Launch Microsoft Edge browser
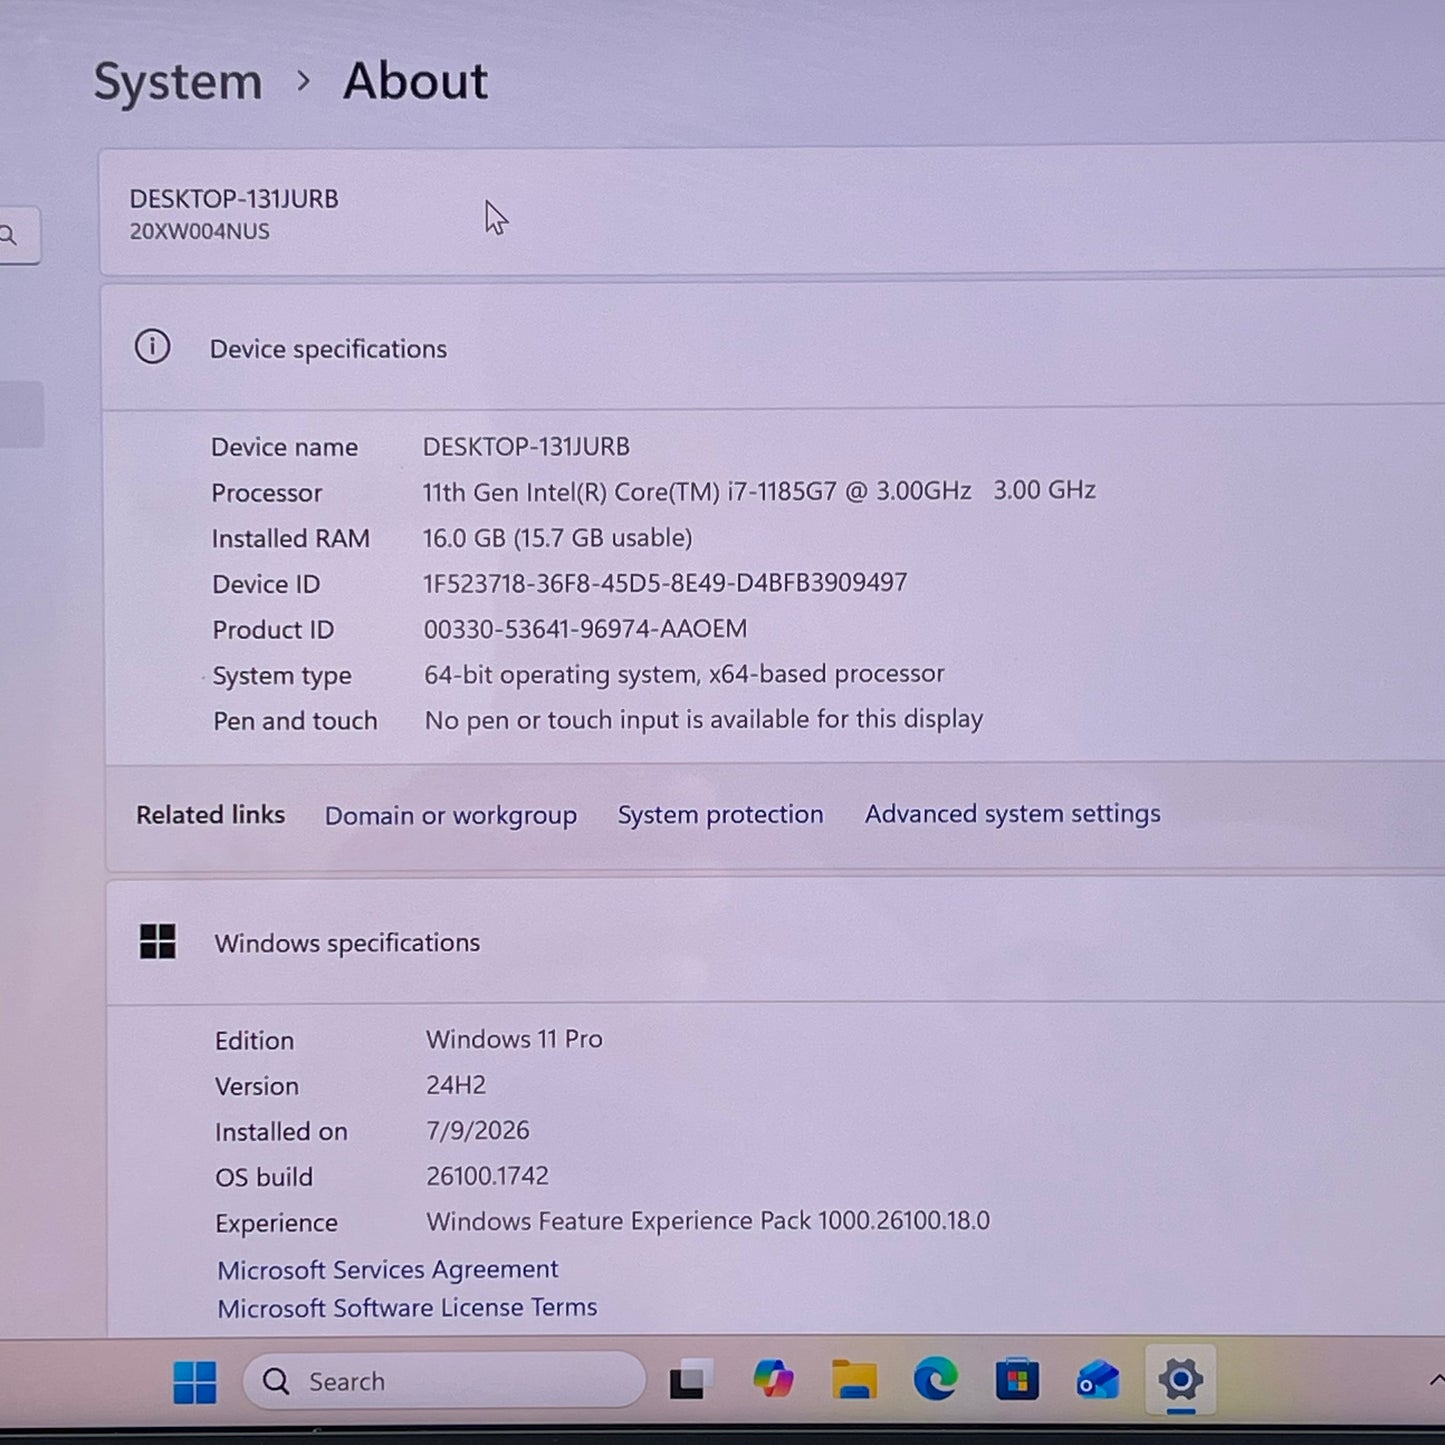Image resolution: width=1445 pixels, height=1445 pixels. pos(935,1380)
